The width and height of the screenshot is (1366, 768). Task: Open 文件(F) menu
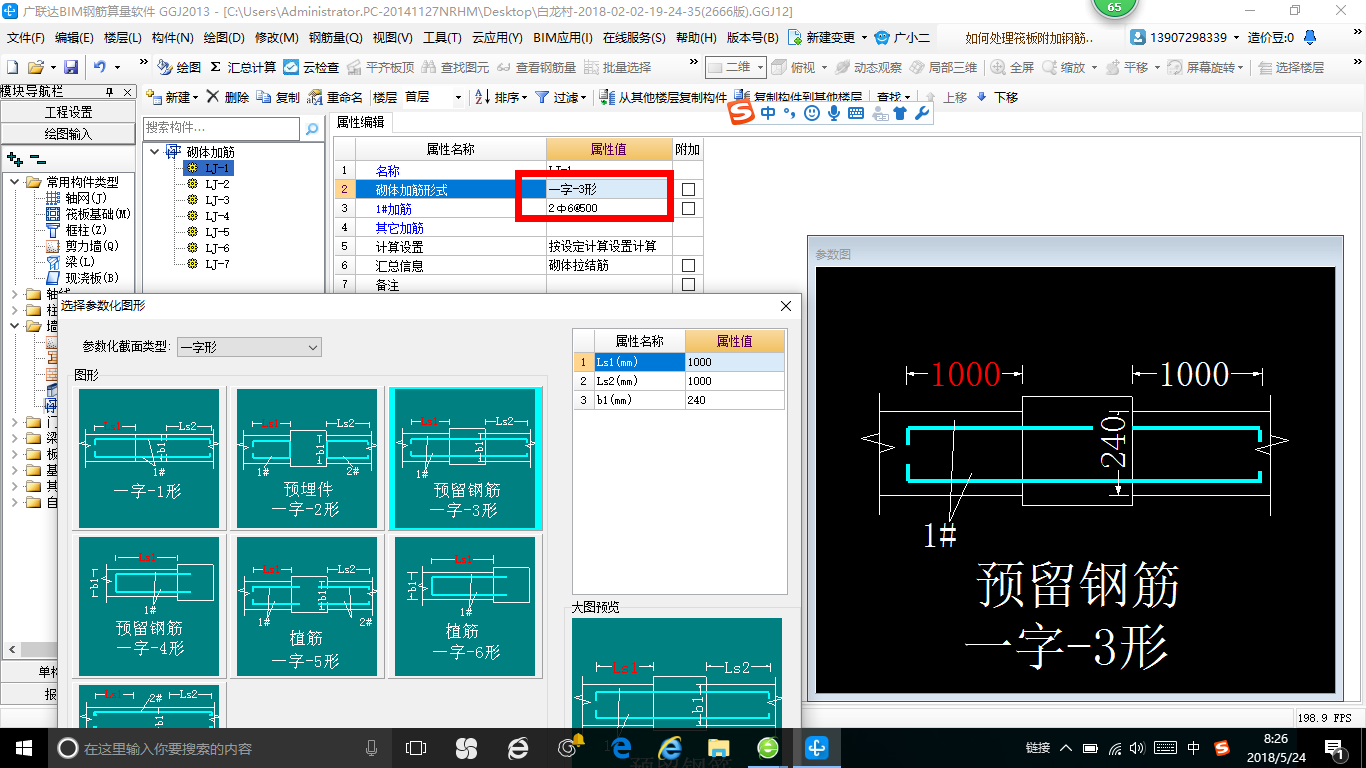25,38
